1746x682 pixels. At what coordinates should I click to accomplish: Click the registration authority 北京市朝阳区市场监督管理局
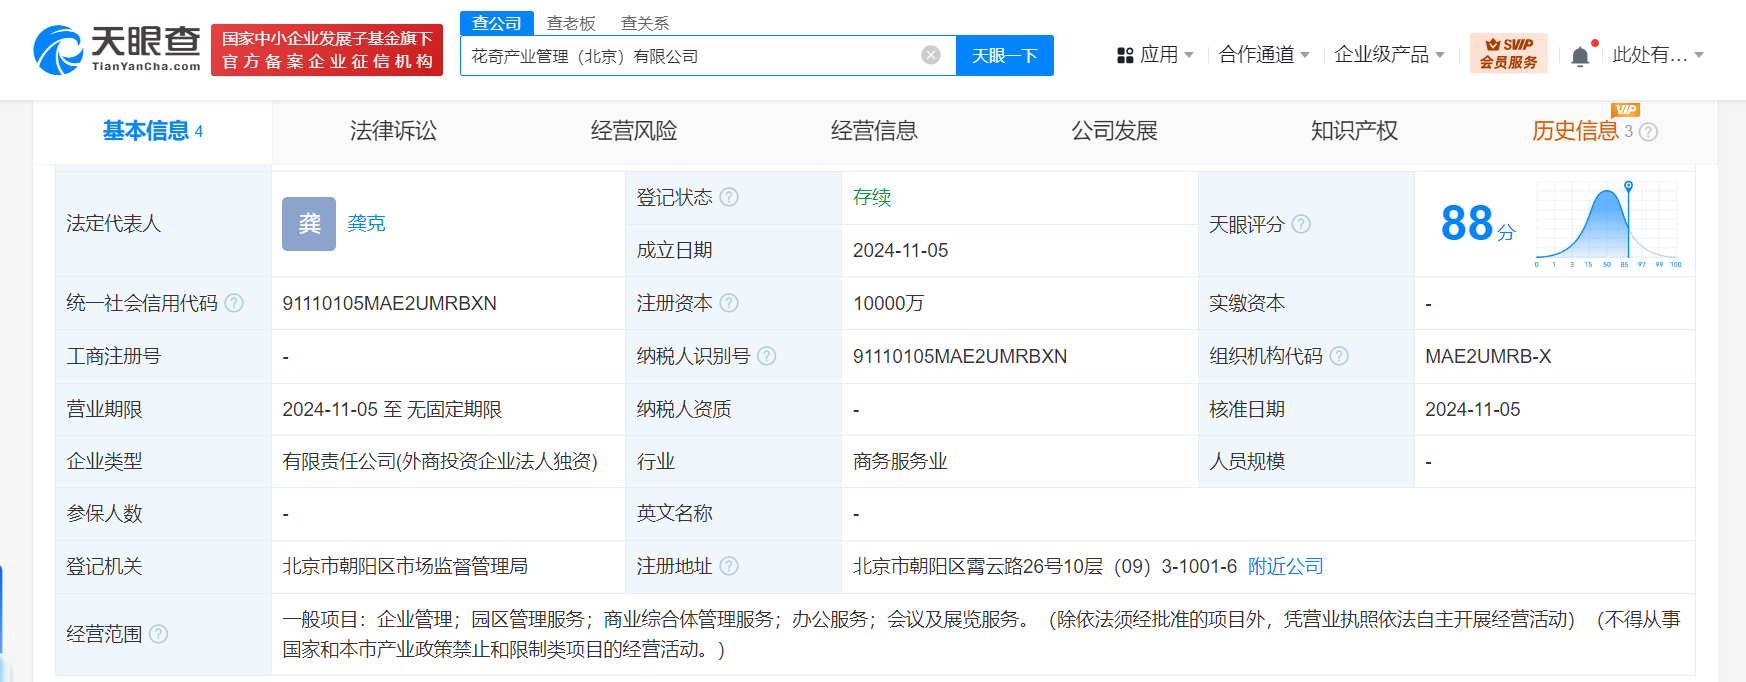point(405,566)
